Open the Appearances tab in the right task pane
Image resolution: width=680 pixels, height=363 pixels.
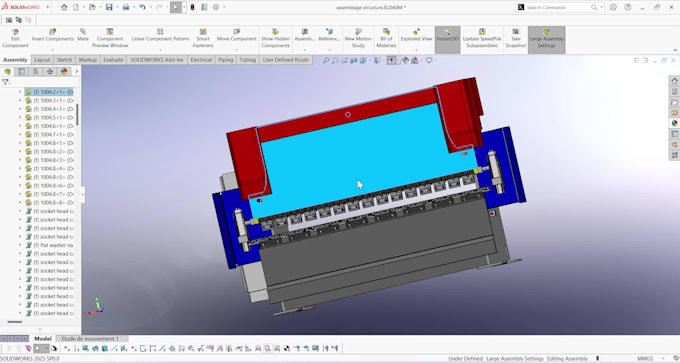[x=674, y=123]
